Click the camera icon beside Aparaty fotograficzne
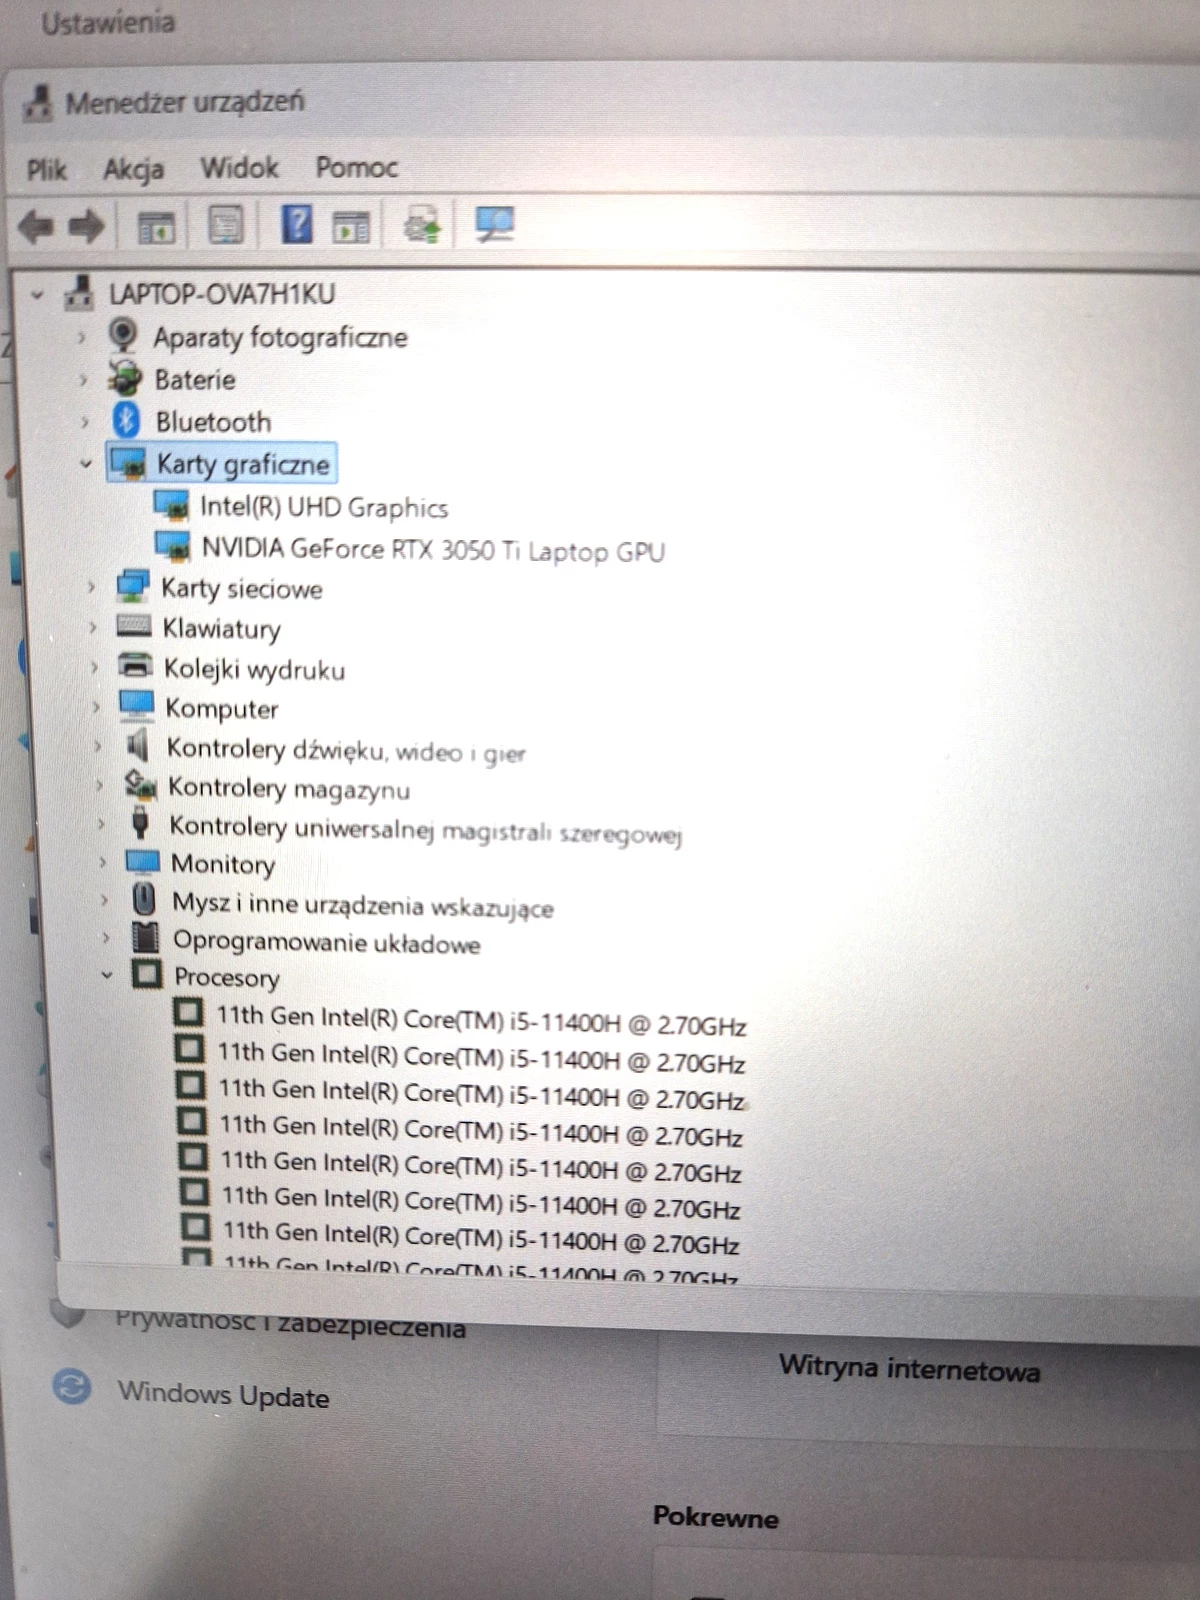Image resolution: width=1200 pixels, height=1600 pixels. click(123, 335)
